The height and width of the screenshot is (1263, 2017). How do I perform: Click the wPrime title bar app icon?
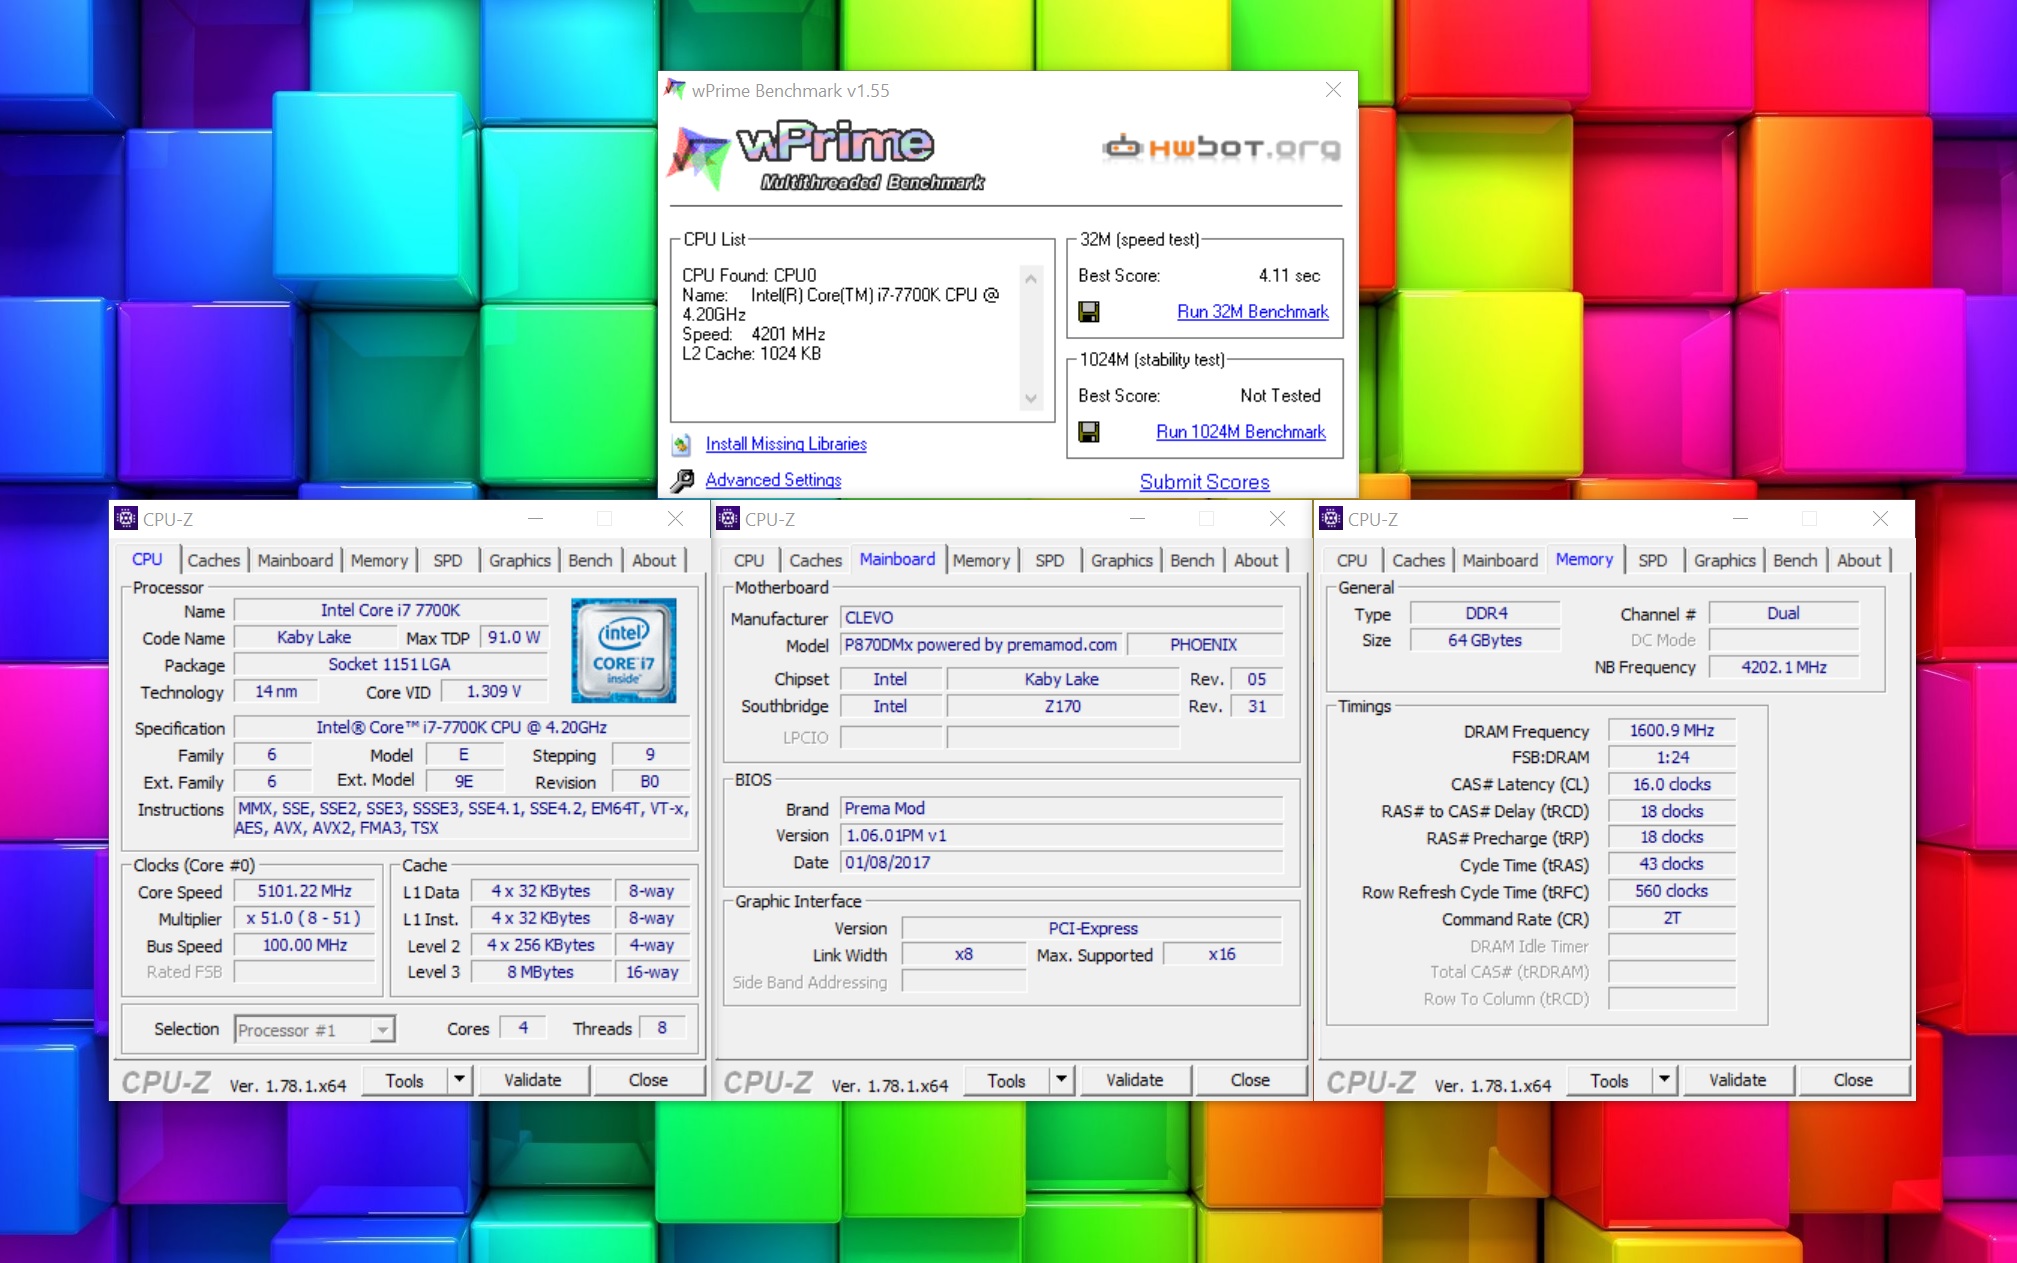[x=675, y=90]
